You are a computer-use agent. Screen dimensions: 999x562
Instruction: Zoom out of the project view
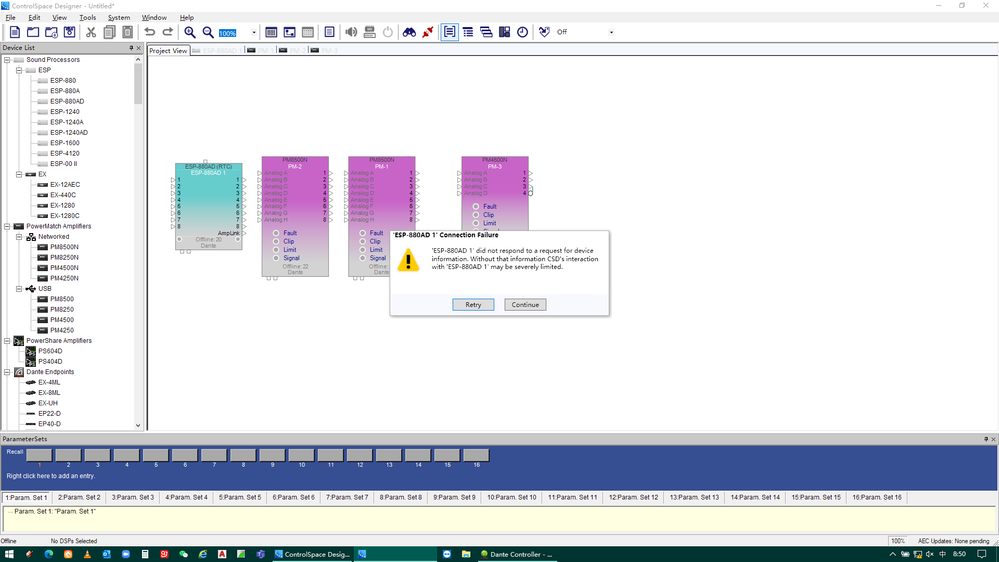[x=208, y=32]
